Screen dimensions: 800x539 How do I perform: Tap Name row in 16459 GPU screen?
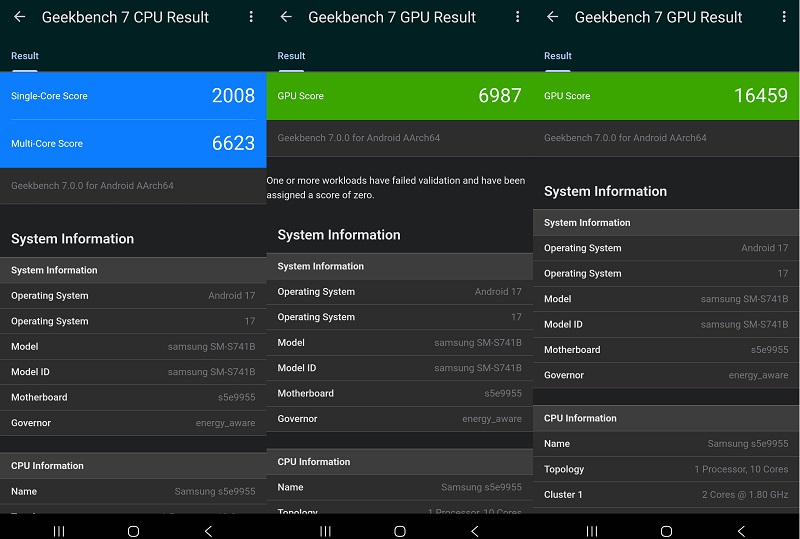pos(666,444)
